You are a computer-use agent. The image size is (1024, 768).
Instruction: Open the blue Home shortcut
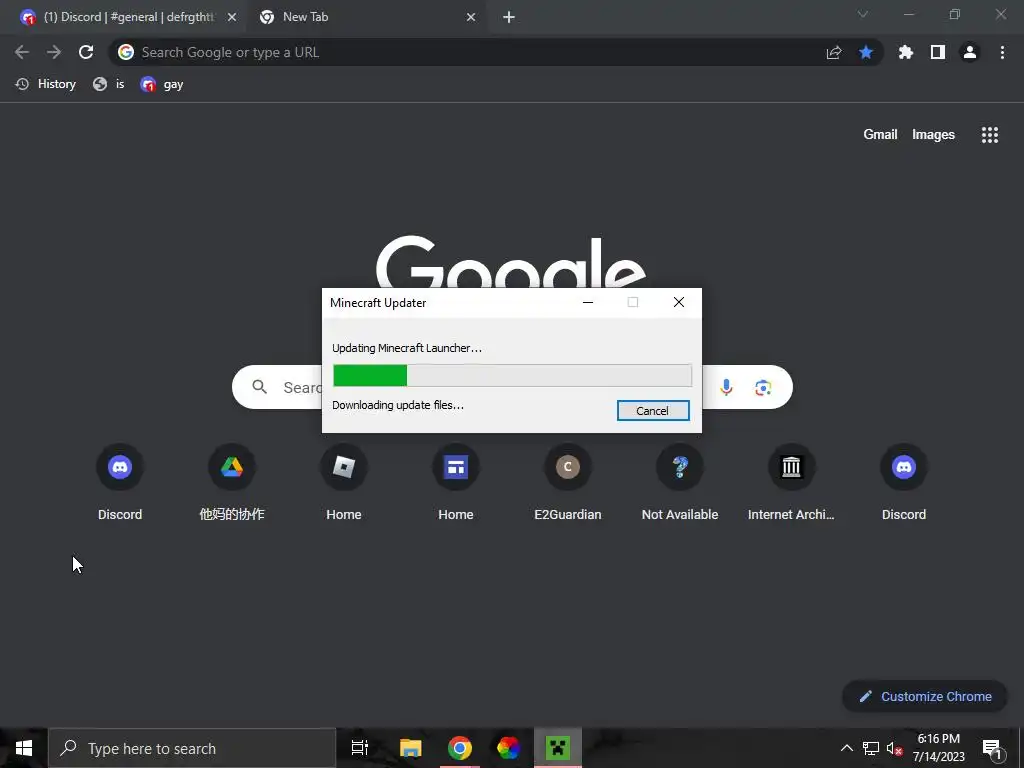(456, 481)
